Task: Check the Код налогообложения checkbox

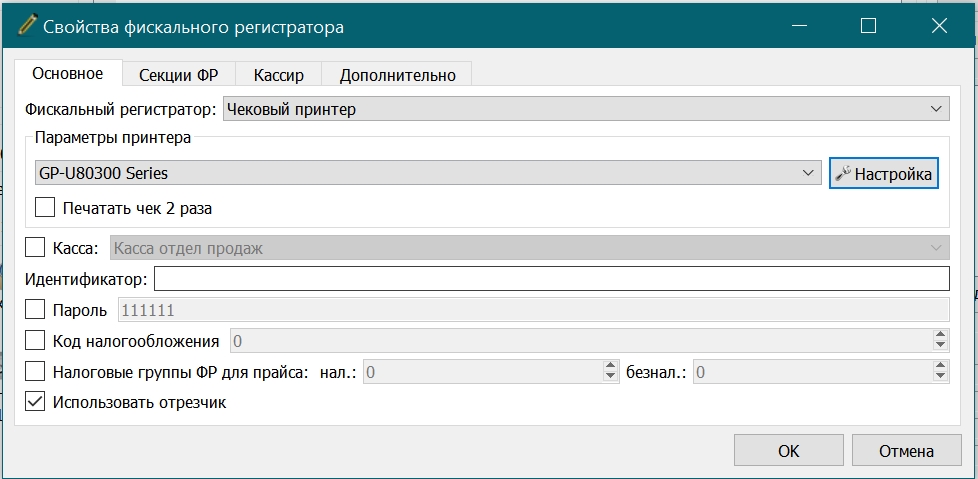Action: tap(35, 340)
